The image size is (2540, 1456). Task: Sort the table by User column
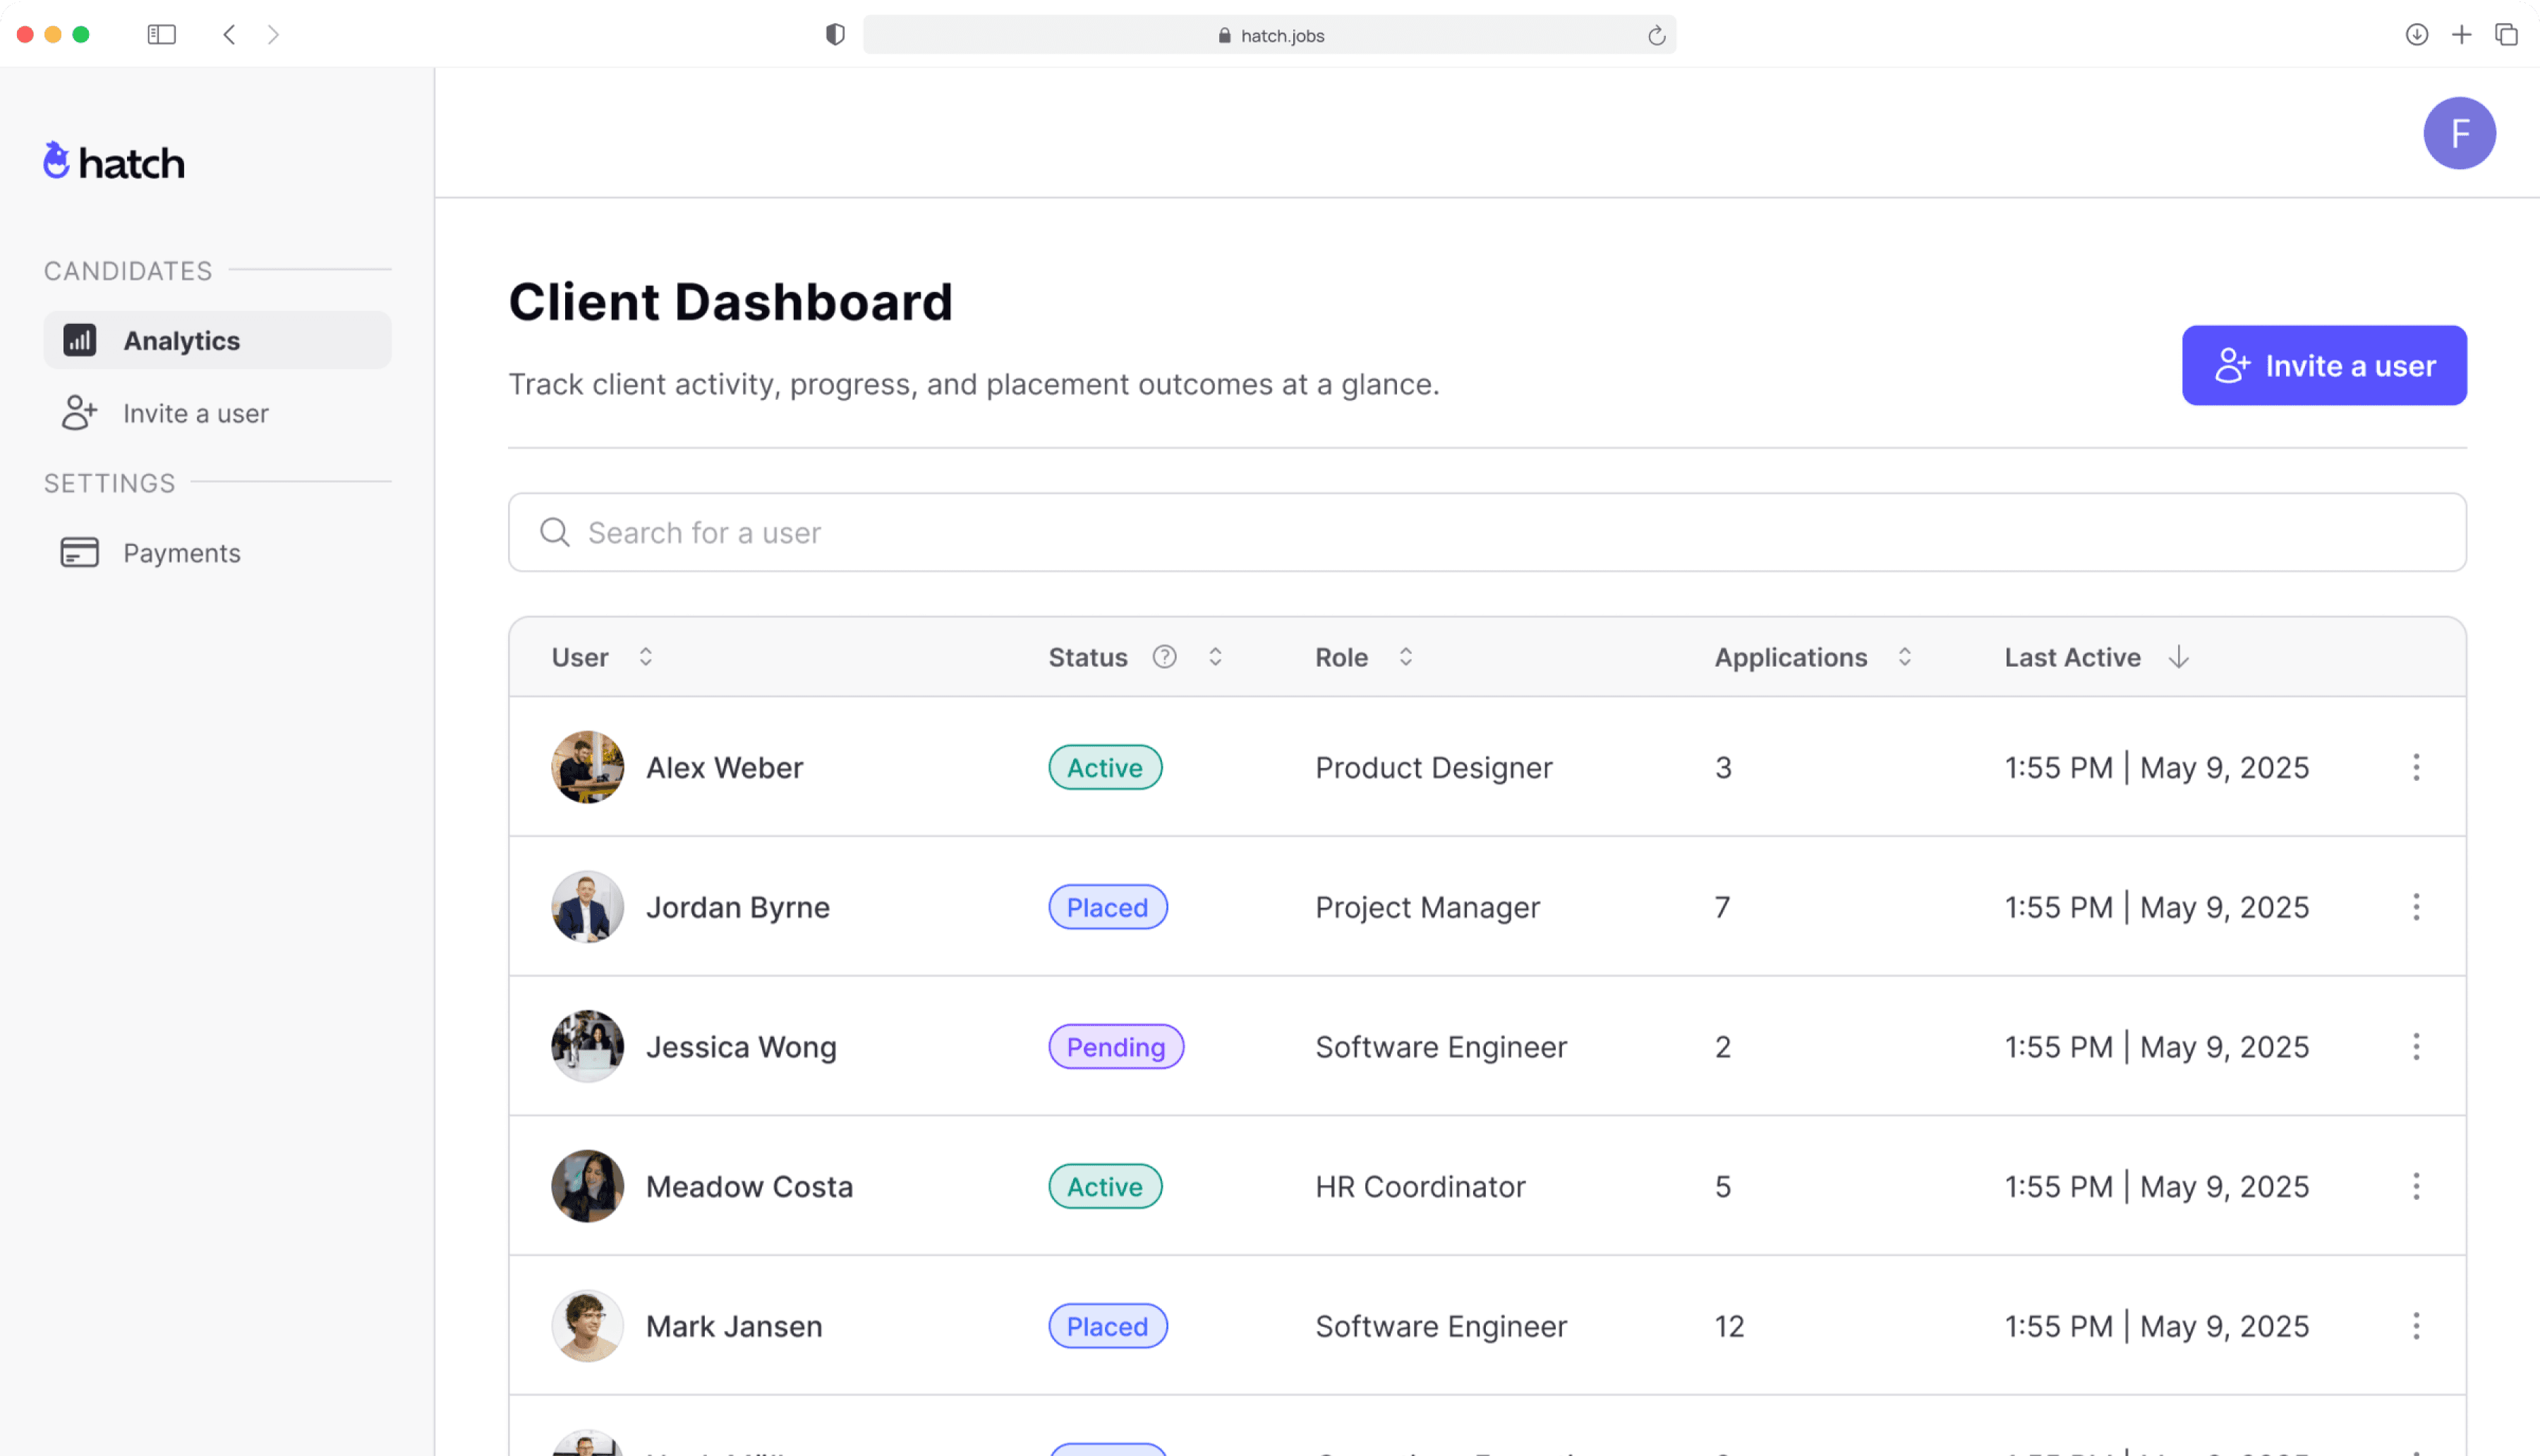[x=645, y=657]
